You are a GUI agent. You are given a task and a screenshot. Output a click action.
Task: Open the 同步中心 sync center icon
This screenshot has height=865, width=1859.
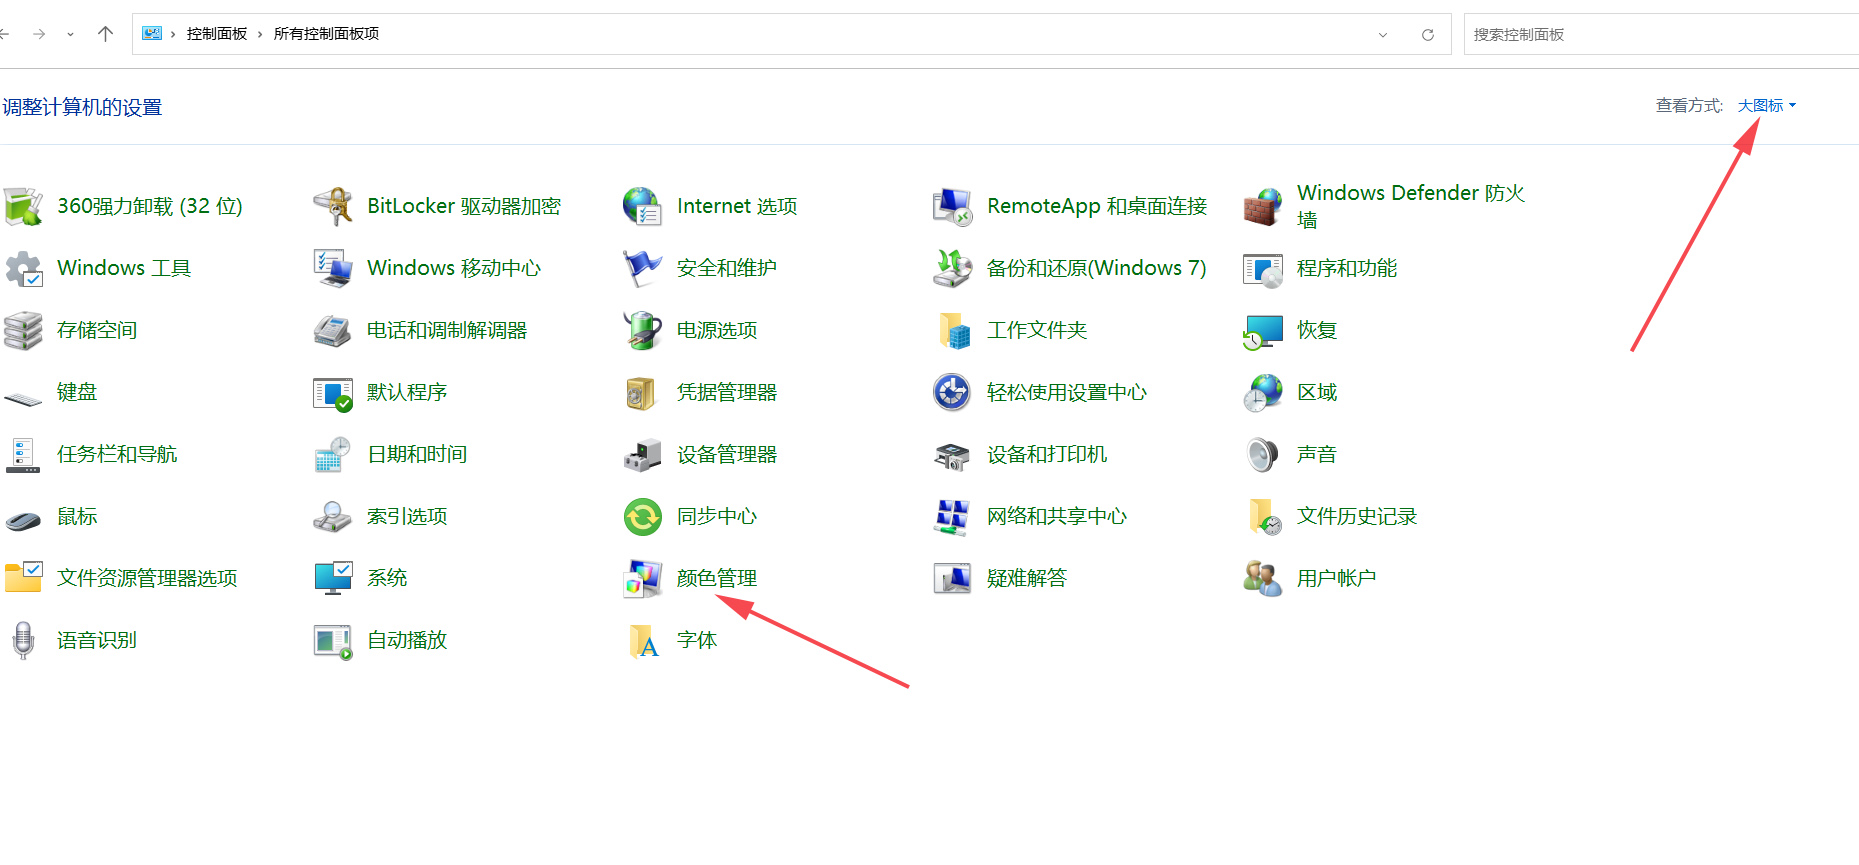(x=642, y=517)
